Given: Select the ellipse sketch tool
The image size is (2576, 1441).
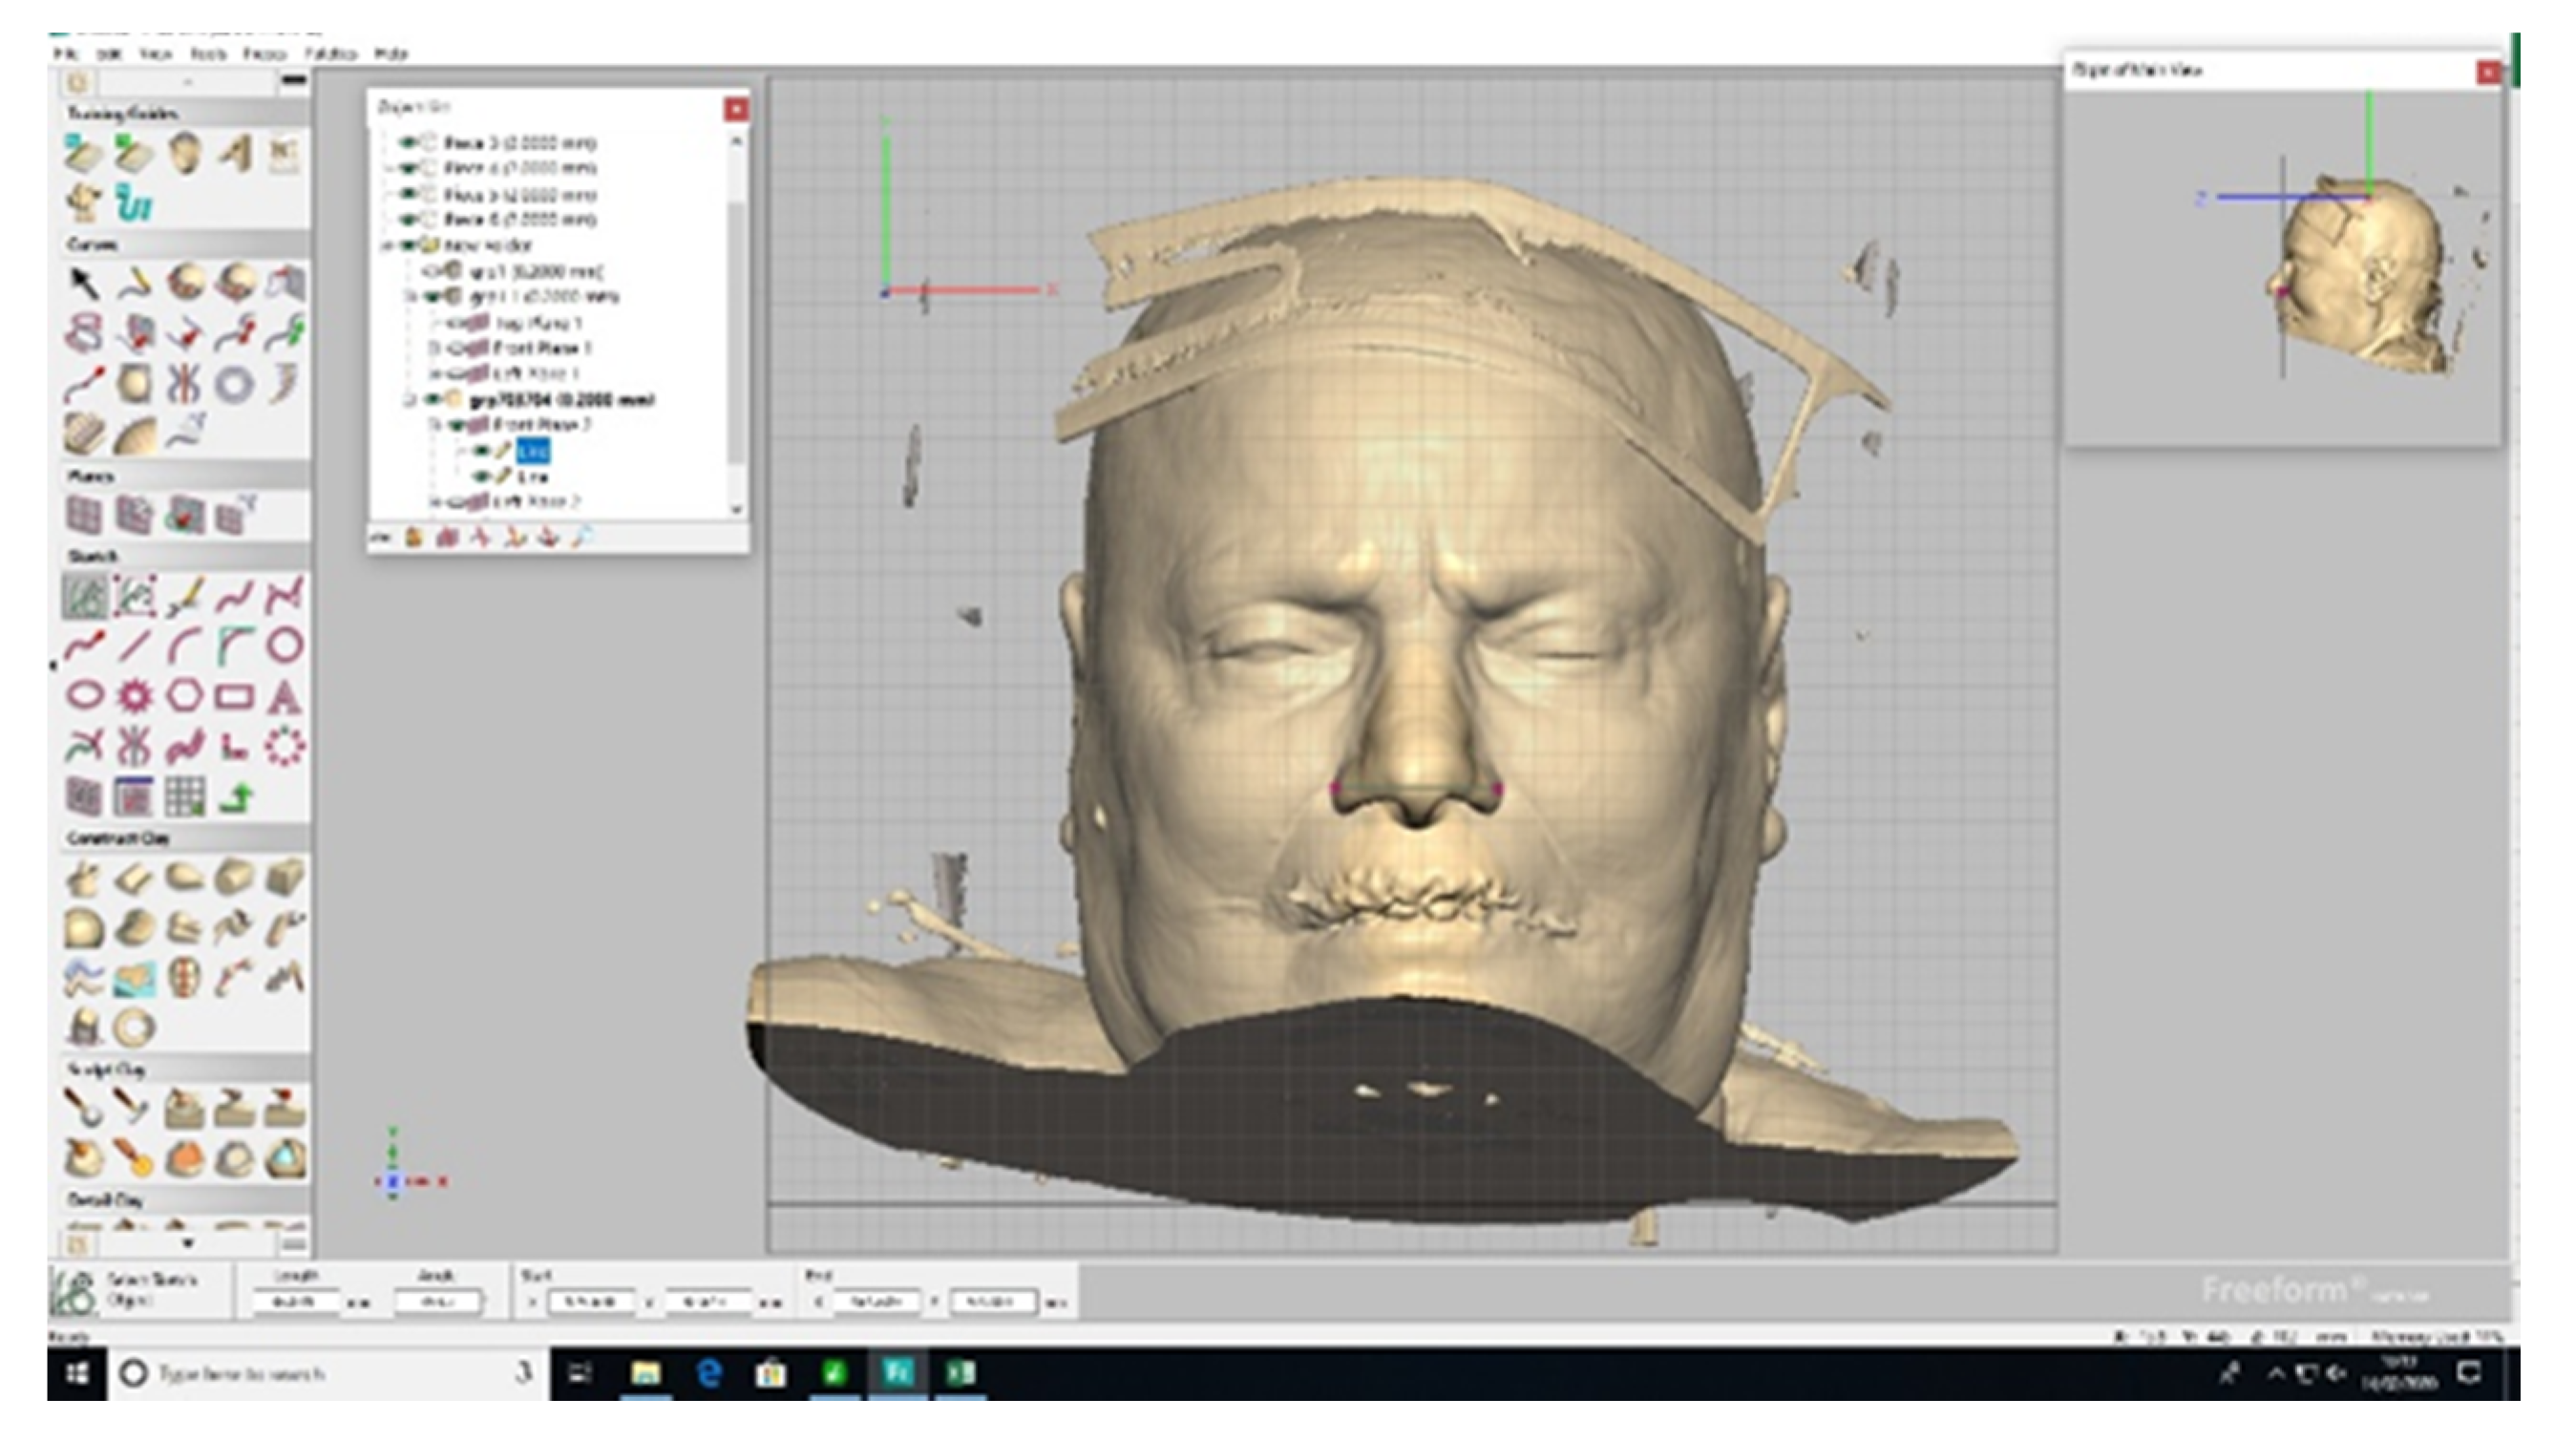Looking at the screenshot, I should (x=84, y=695).
